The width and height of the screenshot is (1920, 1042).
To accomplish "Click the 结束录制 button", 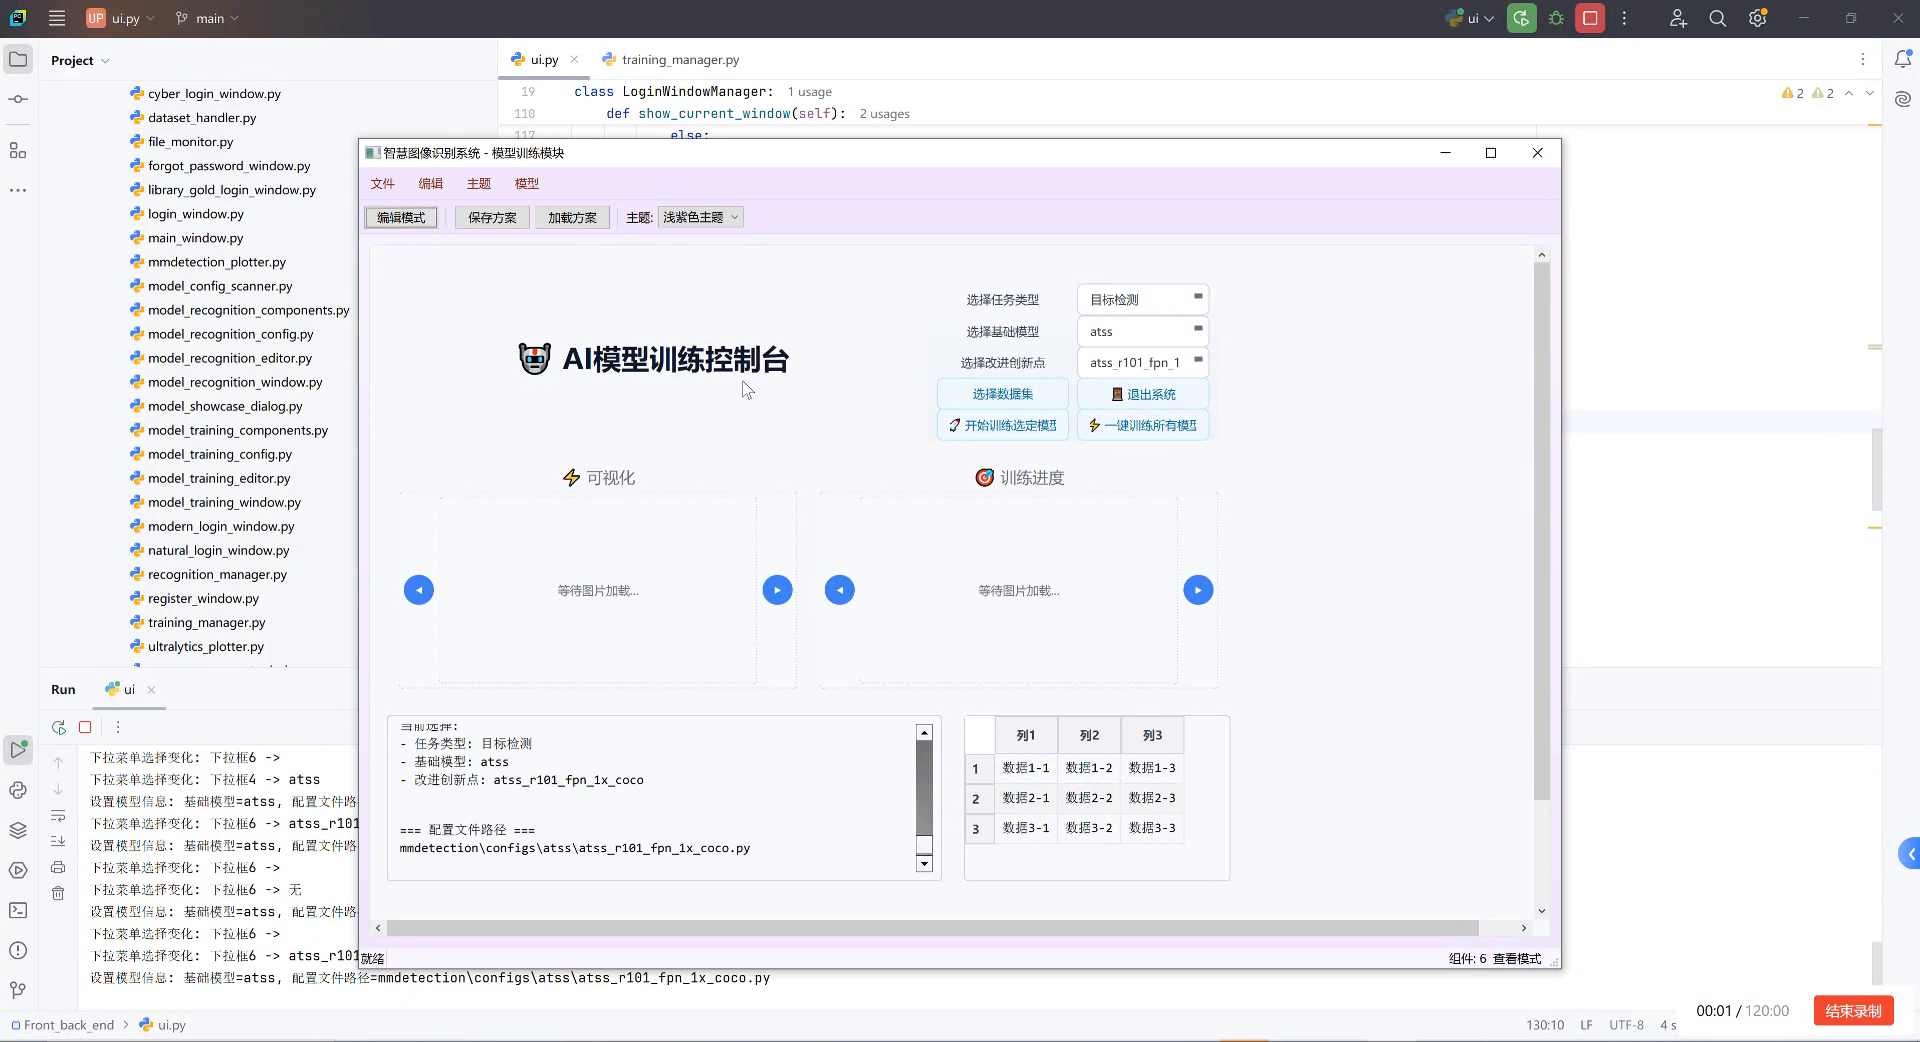I will pos(1853,1011).
